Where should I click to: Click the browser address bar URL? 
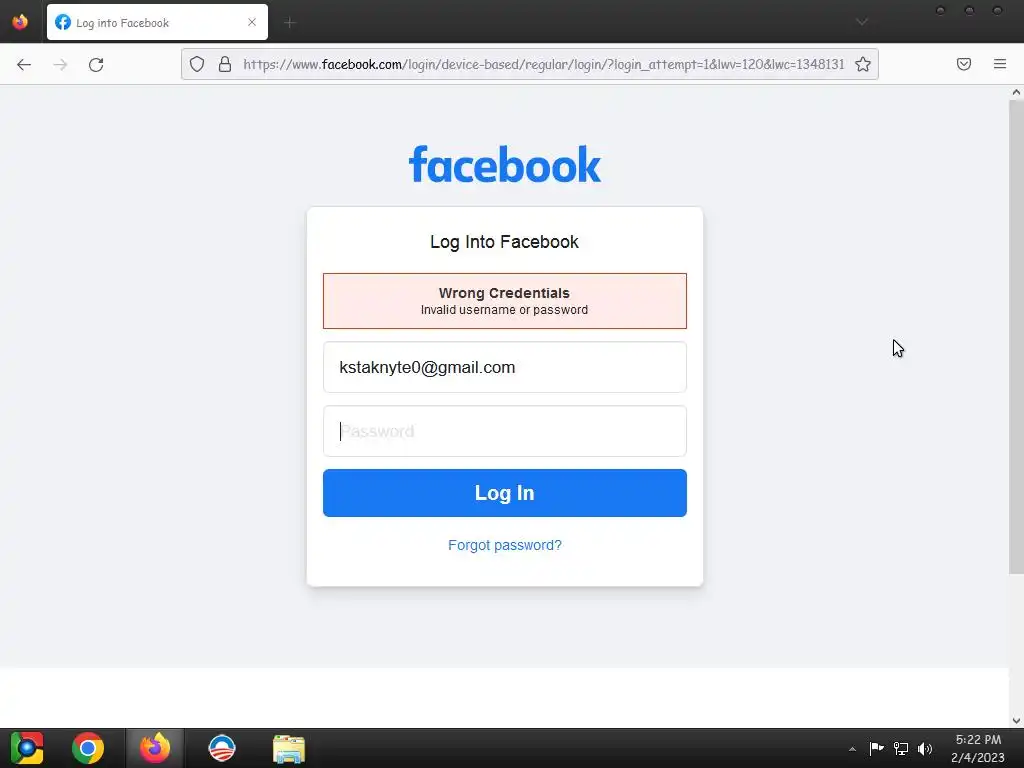pyautogui.click(x=543, y=64)
